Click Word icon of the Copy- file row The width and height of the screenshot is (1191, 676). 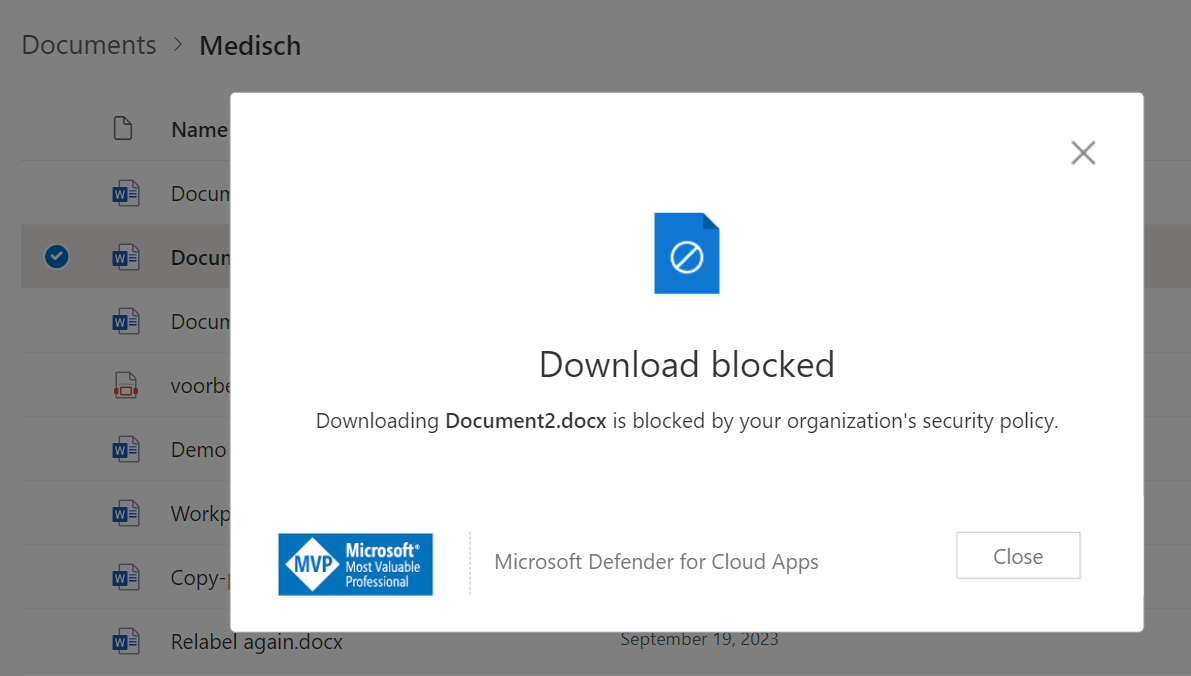point(125,578)
